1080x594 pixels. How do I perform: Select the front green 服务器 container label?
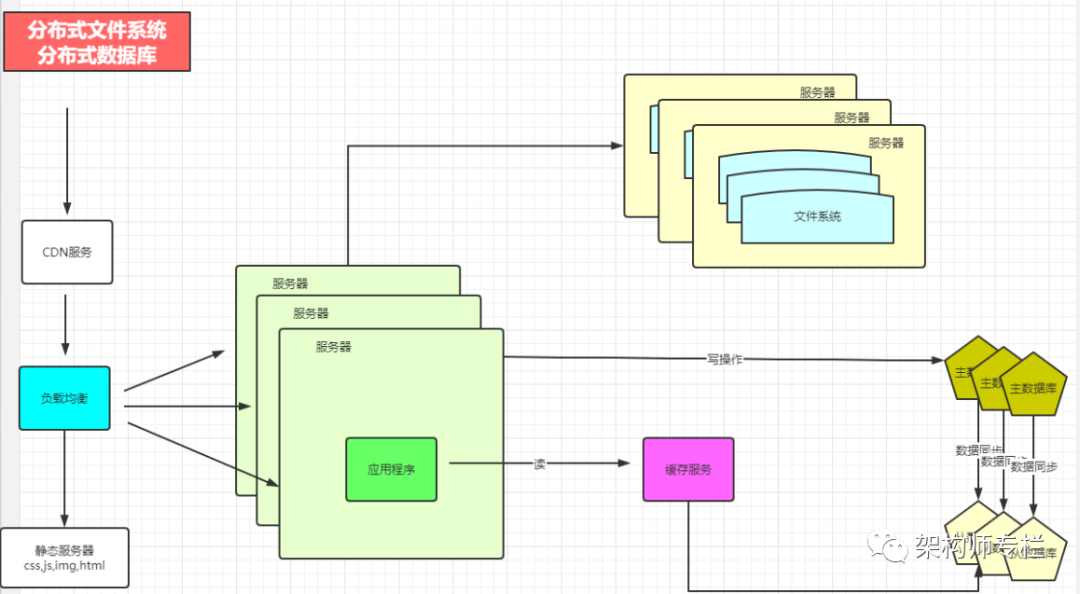tap(333, 347)
